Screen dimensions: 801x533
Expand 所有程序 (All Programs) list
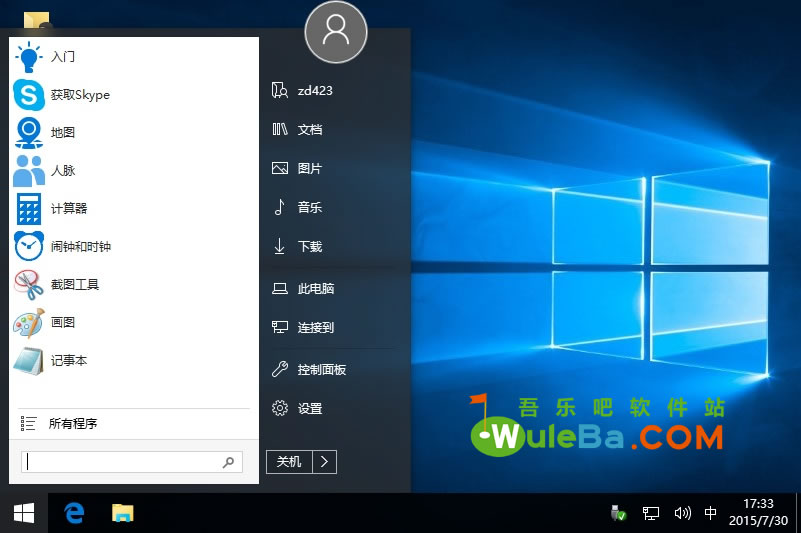(72, 424)
